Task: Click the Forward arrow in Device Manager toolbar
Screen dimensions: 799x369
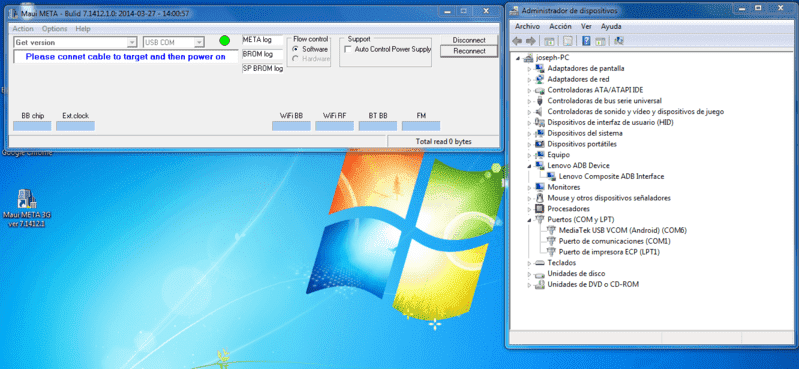Action: (530, 41)
